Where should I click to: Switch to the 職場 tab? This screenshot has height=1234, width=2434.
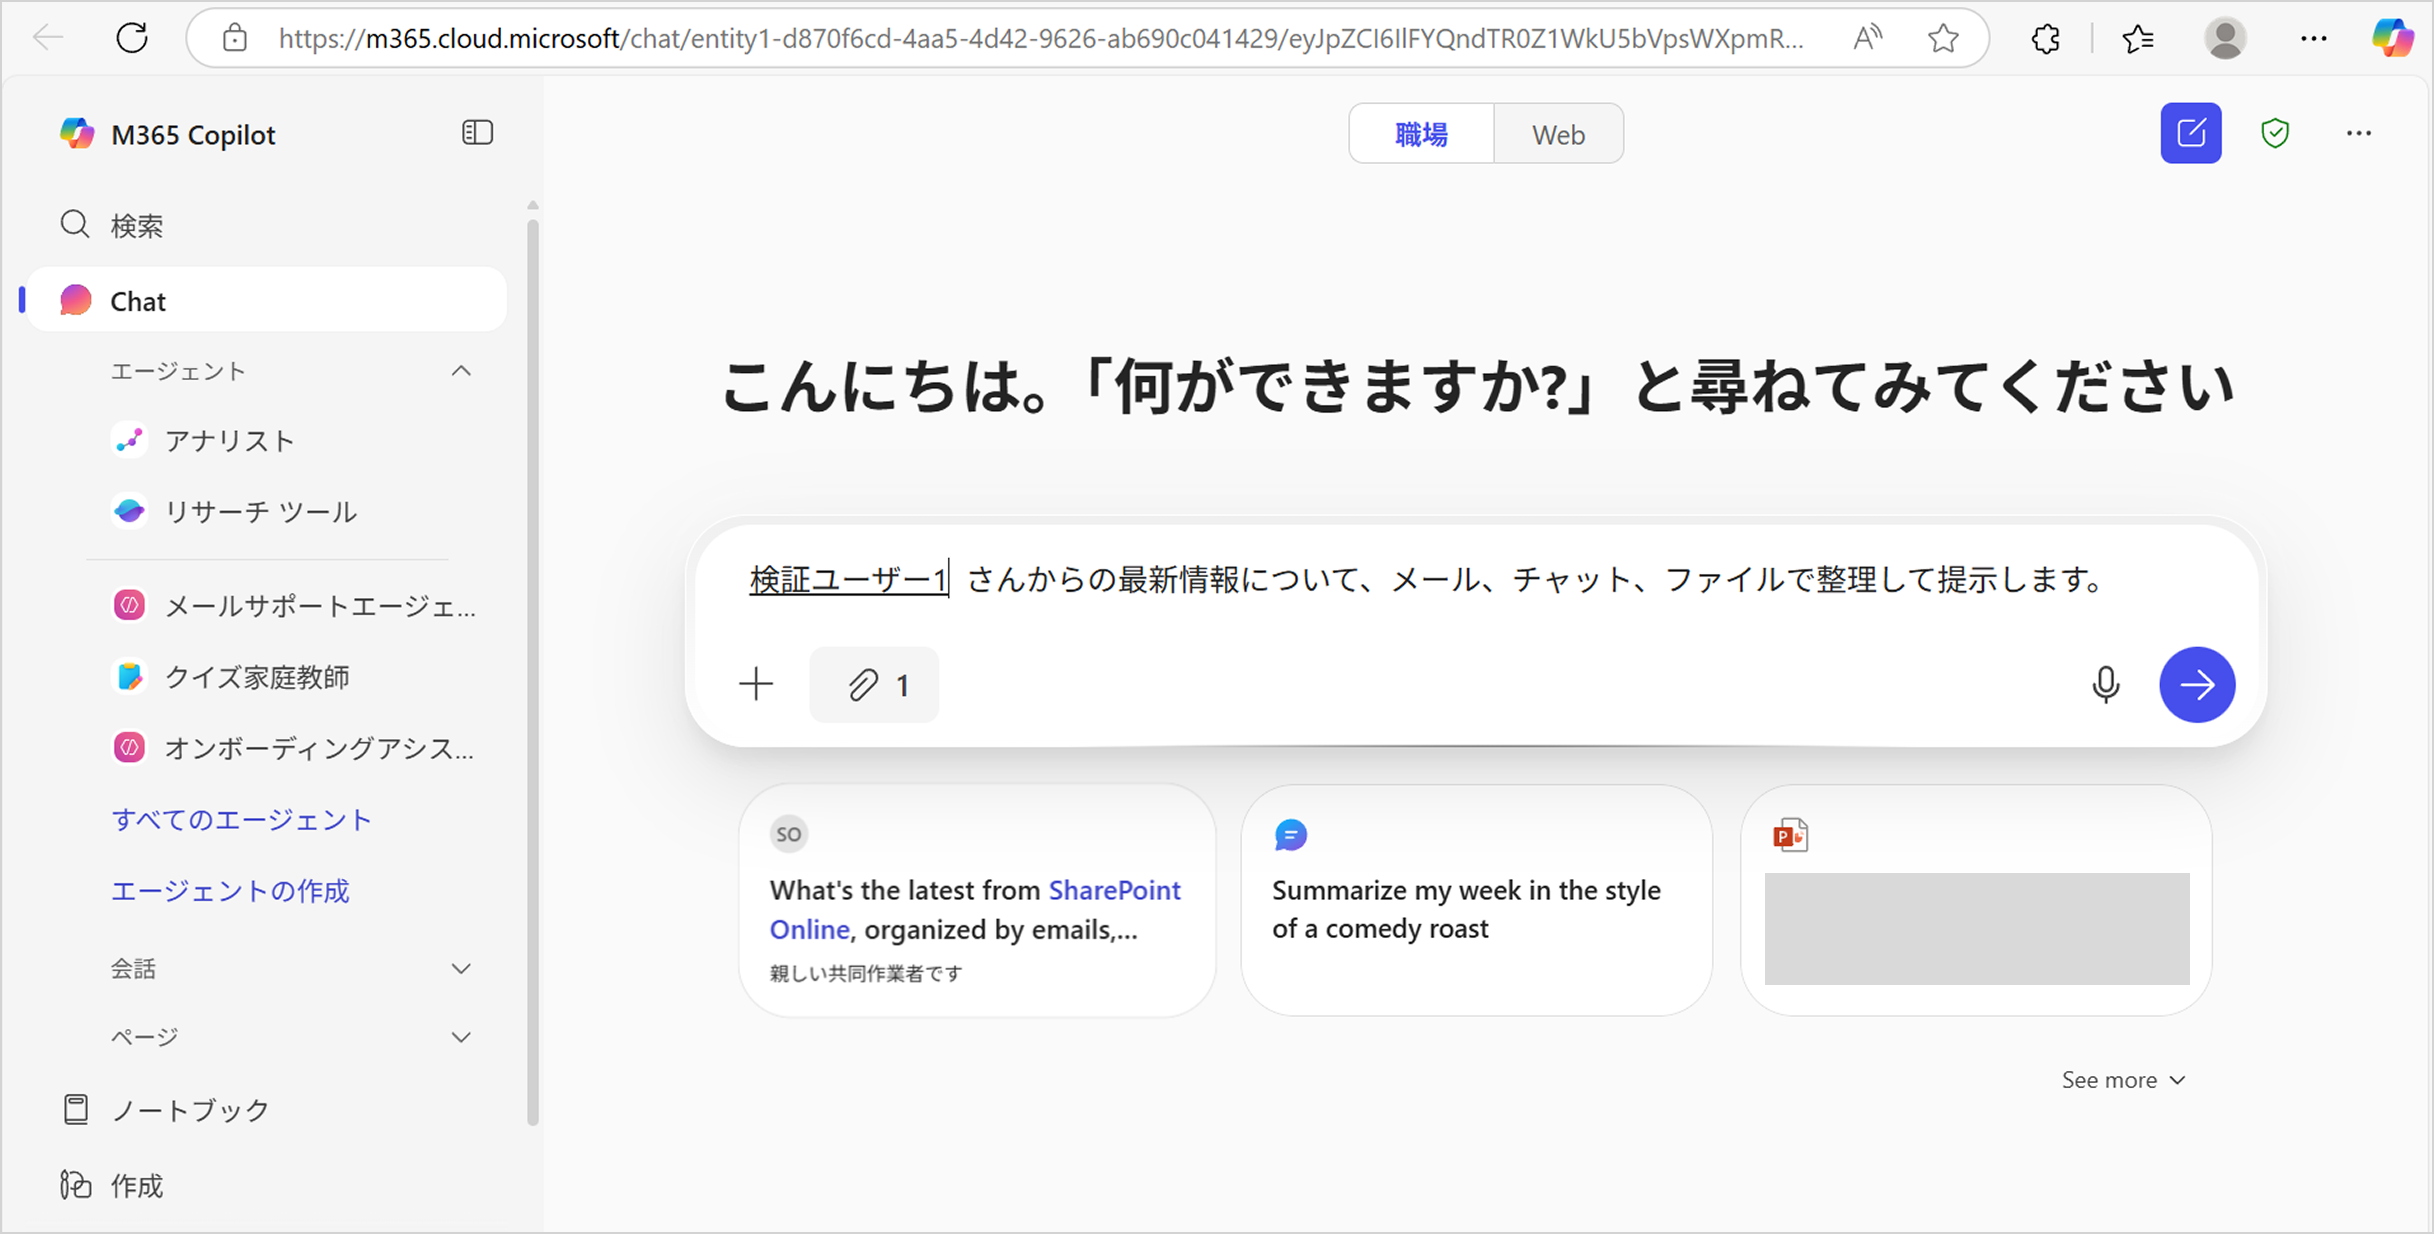coord(1421,134)
